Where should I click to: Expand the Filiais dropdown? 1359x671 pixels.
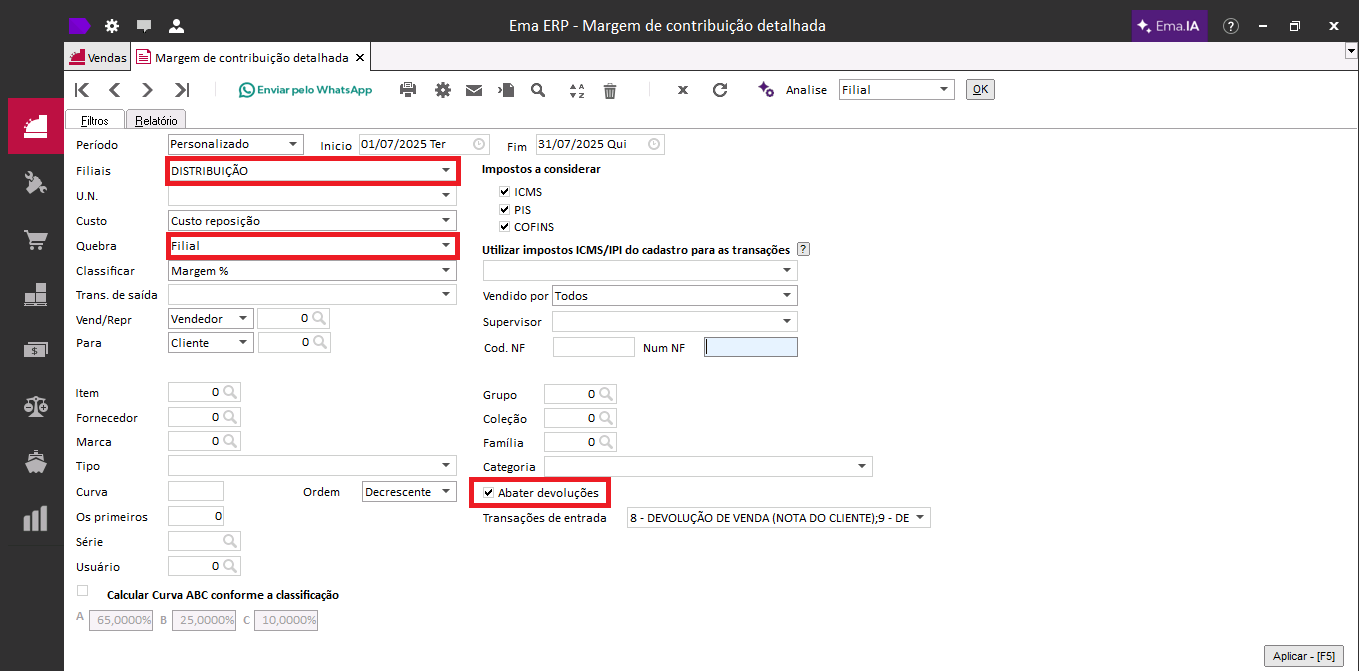coord(446,171)
